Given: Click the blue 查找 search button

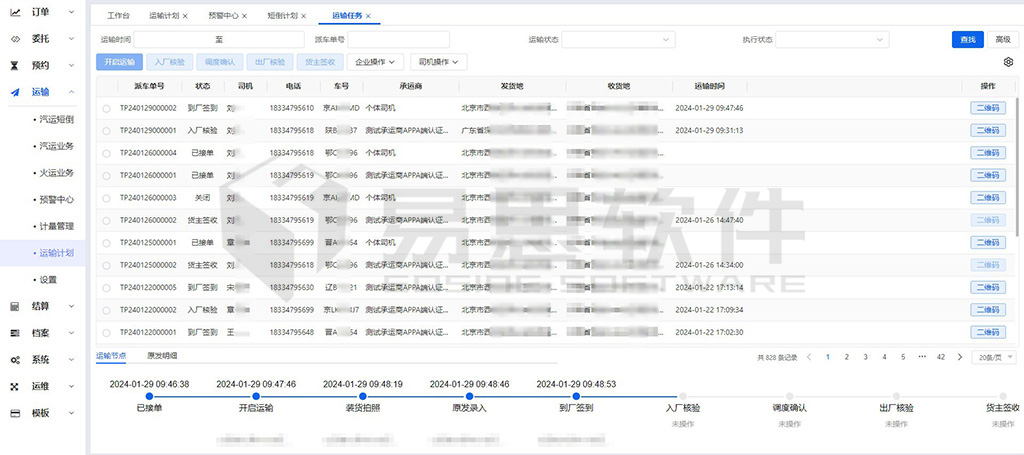Looking at the screenshot, I should point(967,39).
